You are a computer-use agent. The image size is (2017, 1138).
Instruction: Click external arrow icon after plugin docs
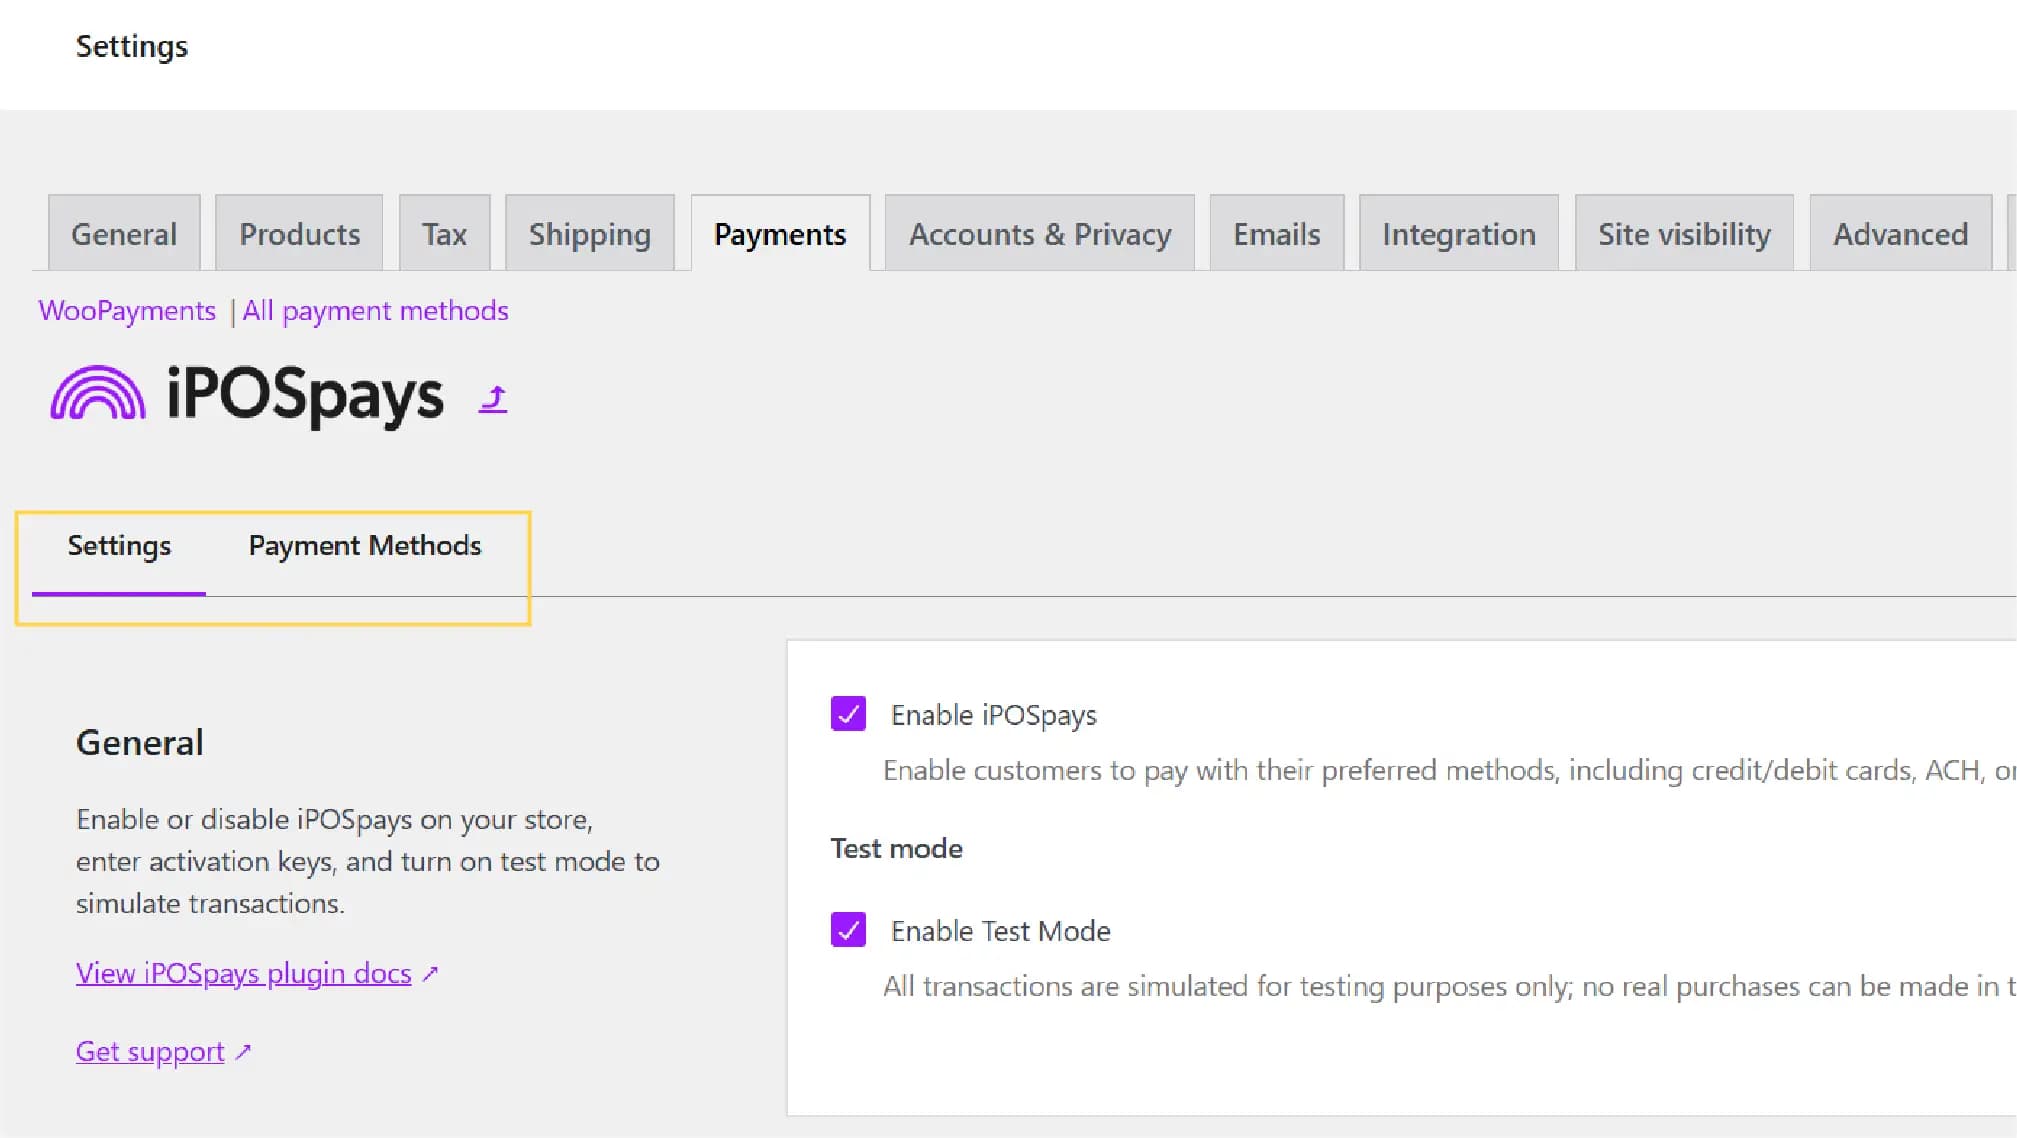pos(431,973)
